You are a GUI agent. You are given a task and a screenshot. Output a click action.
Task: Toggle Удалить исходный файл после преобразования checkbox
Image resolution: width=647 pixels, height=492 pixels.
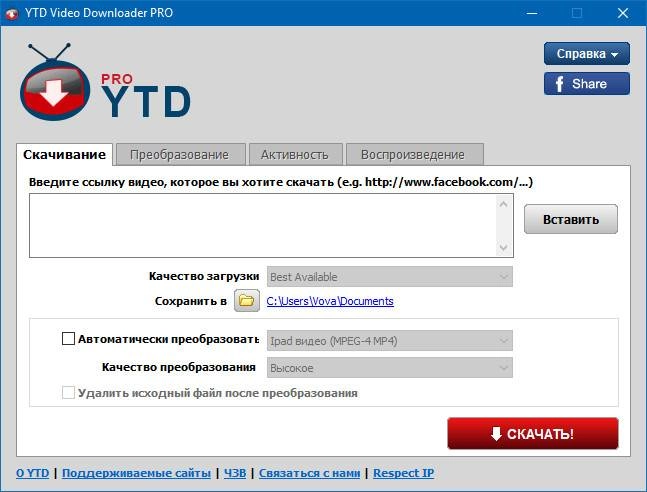point(68,393)
